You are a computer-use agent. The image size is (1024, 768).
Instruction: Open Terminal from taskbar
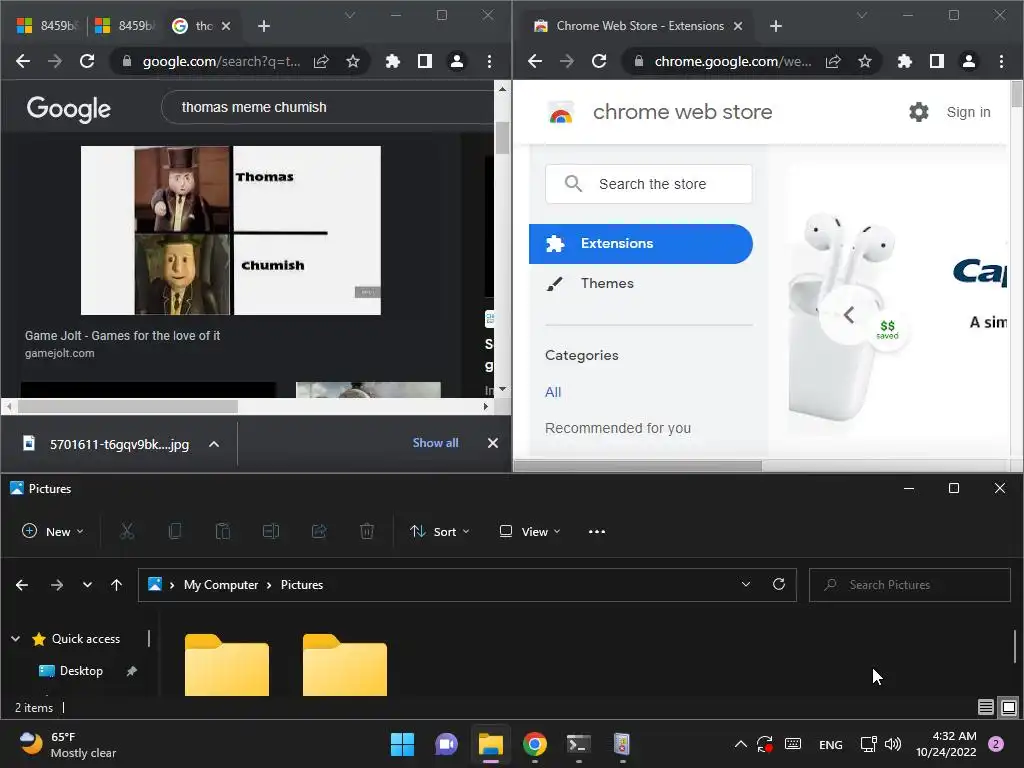(x=578, y=744)
